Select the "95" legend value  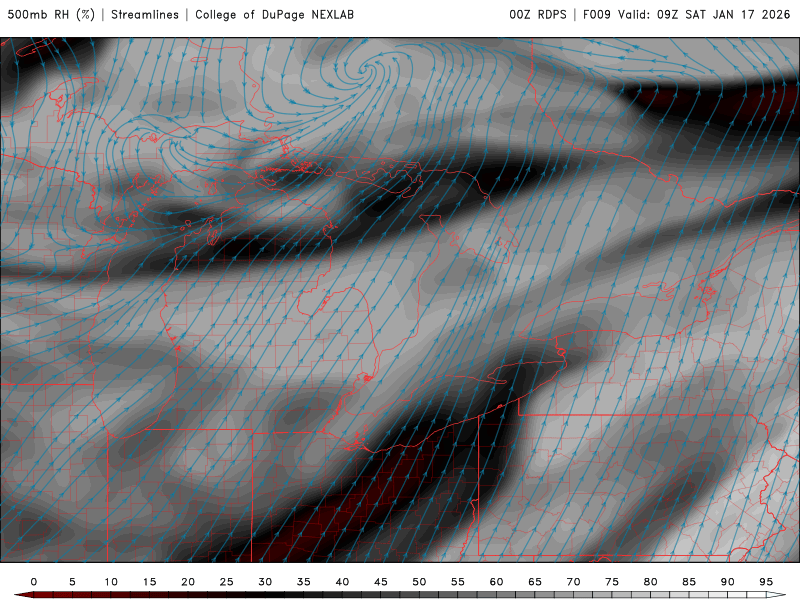(766, 582)
